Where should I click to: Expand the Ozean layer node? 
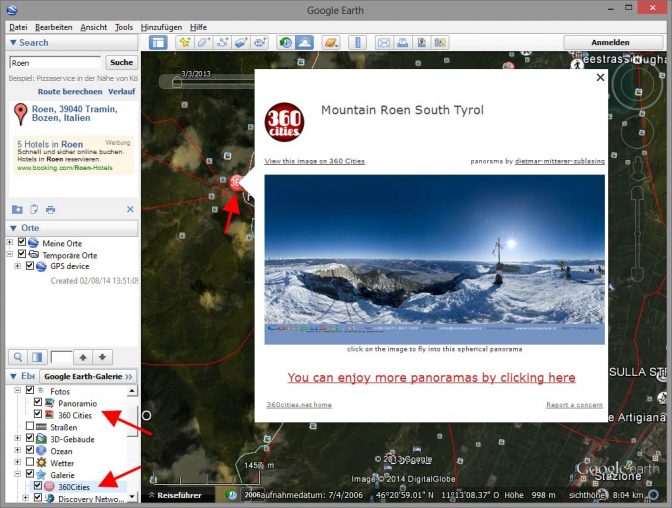(18, 450)
